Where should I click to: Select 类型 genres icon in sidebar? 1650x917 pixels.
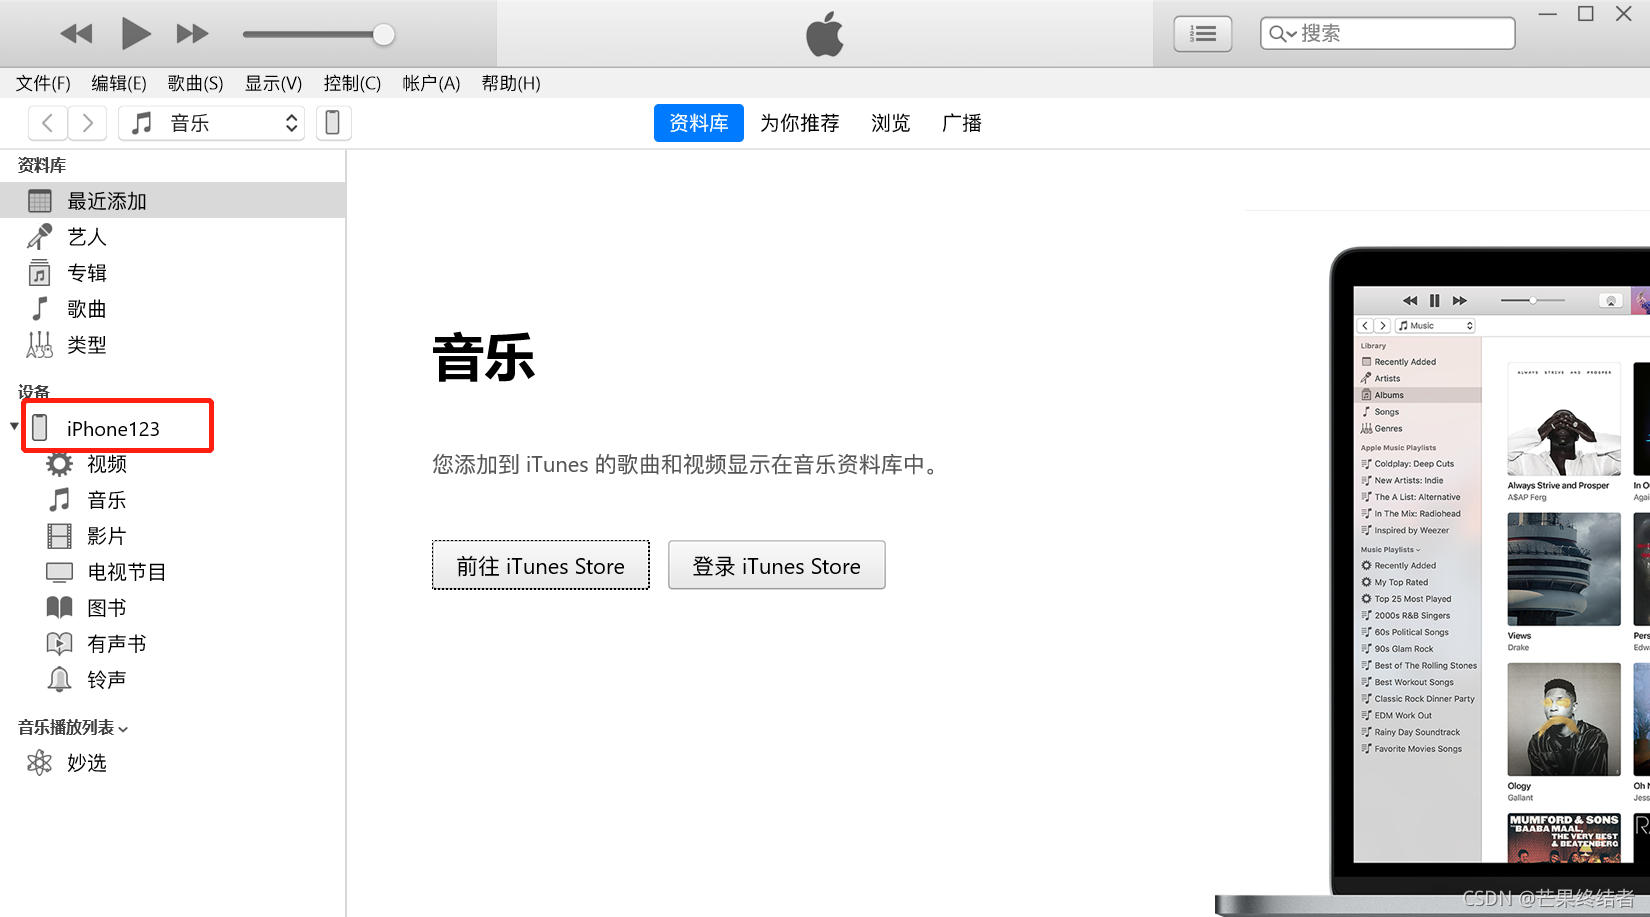tap(39, 345)
